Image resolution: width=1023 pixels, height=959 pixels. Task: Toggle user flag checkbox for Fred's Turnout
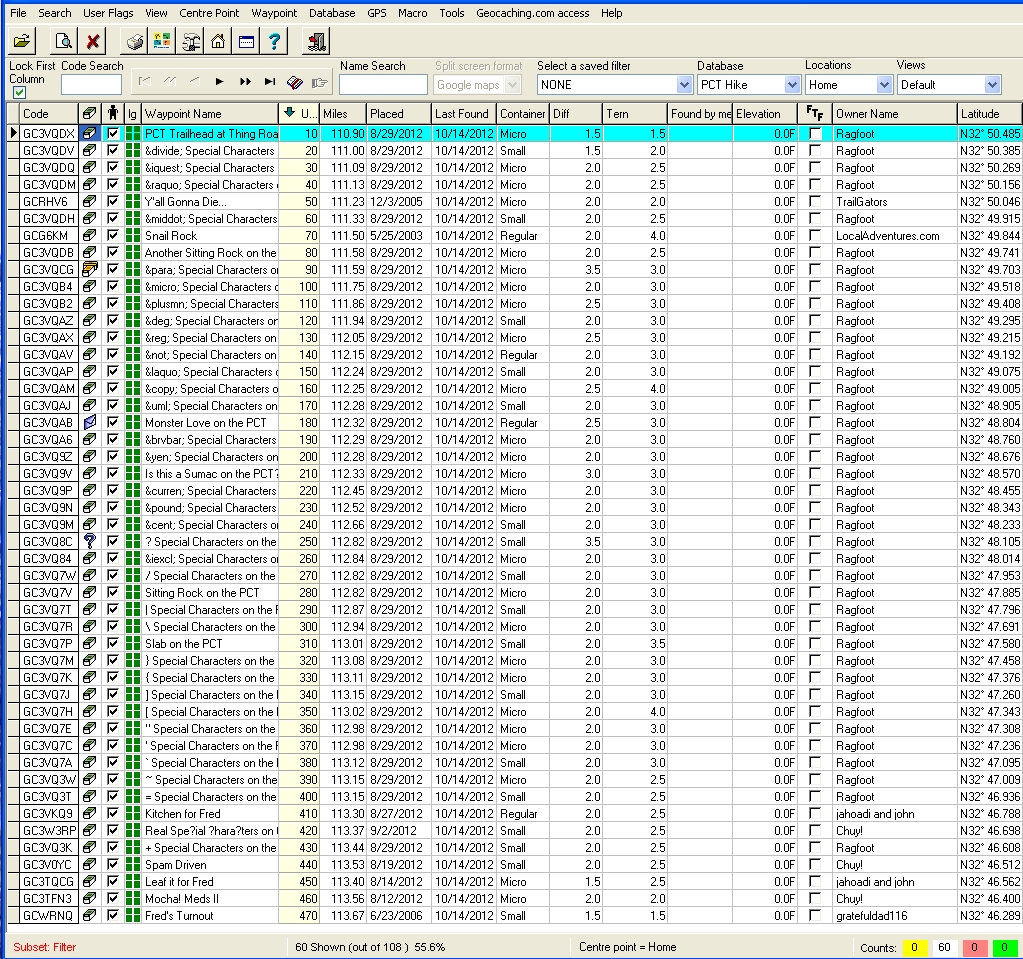click(x=113, y=915)
